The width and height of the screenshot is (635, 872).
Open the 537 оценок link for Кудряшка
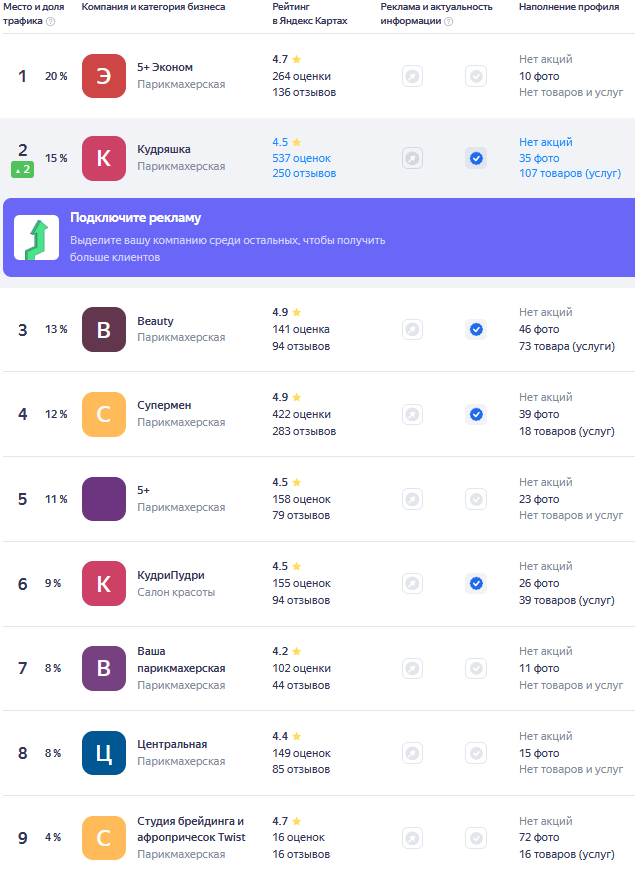click(301, 158)
